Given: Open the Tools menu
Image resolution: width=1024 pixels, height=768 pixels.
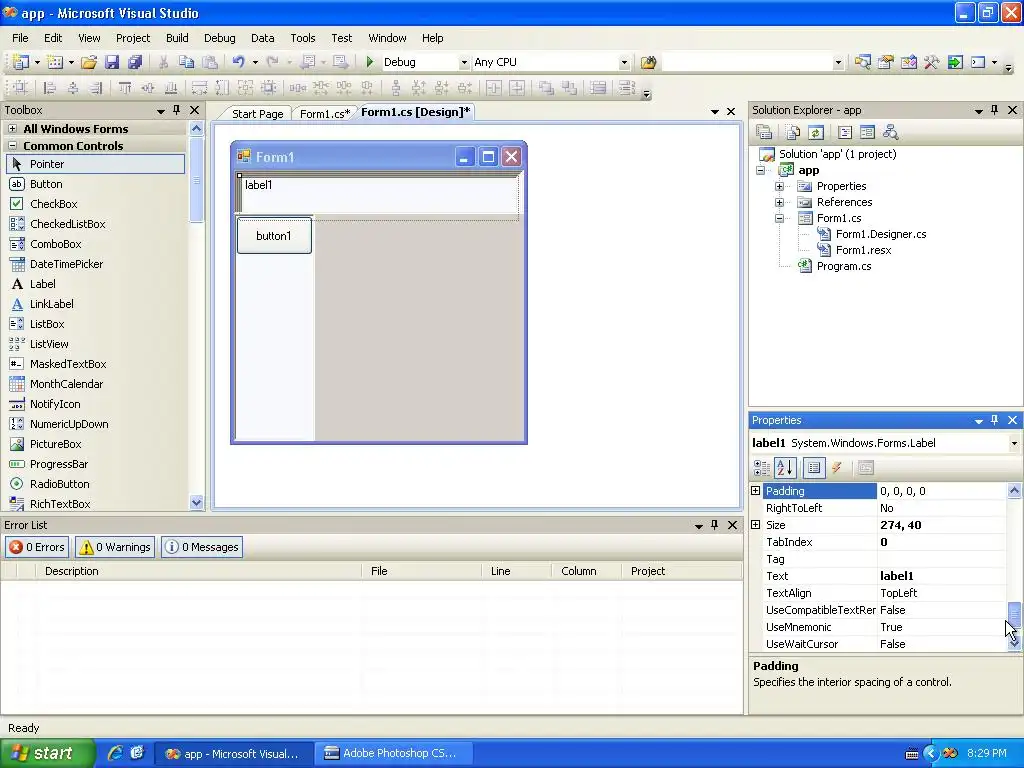Looking at the screenshot, I should (302, 38).
